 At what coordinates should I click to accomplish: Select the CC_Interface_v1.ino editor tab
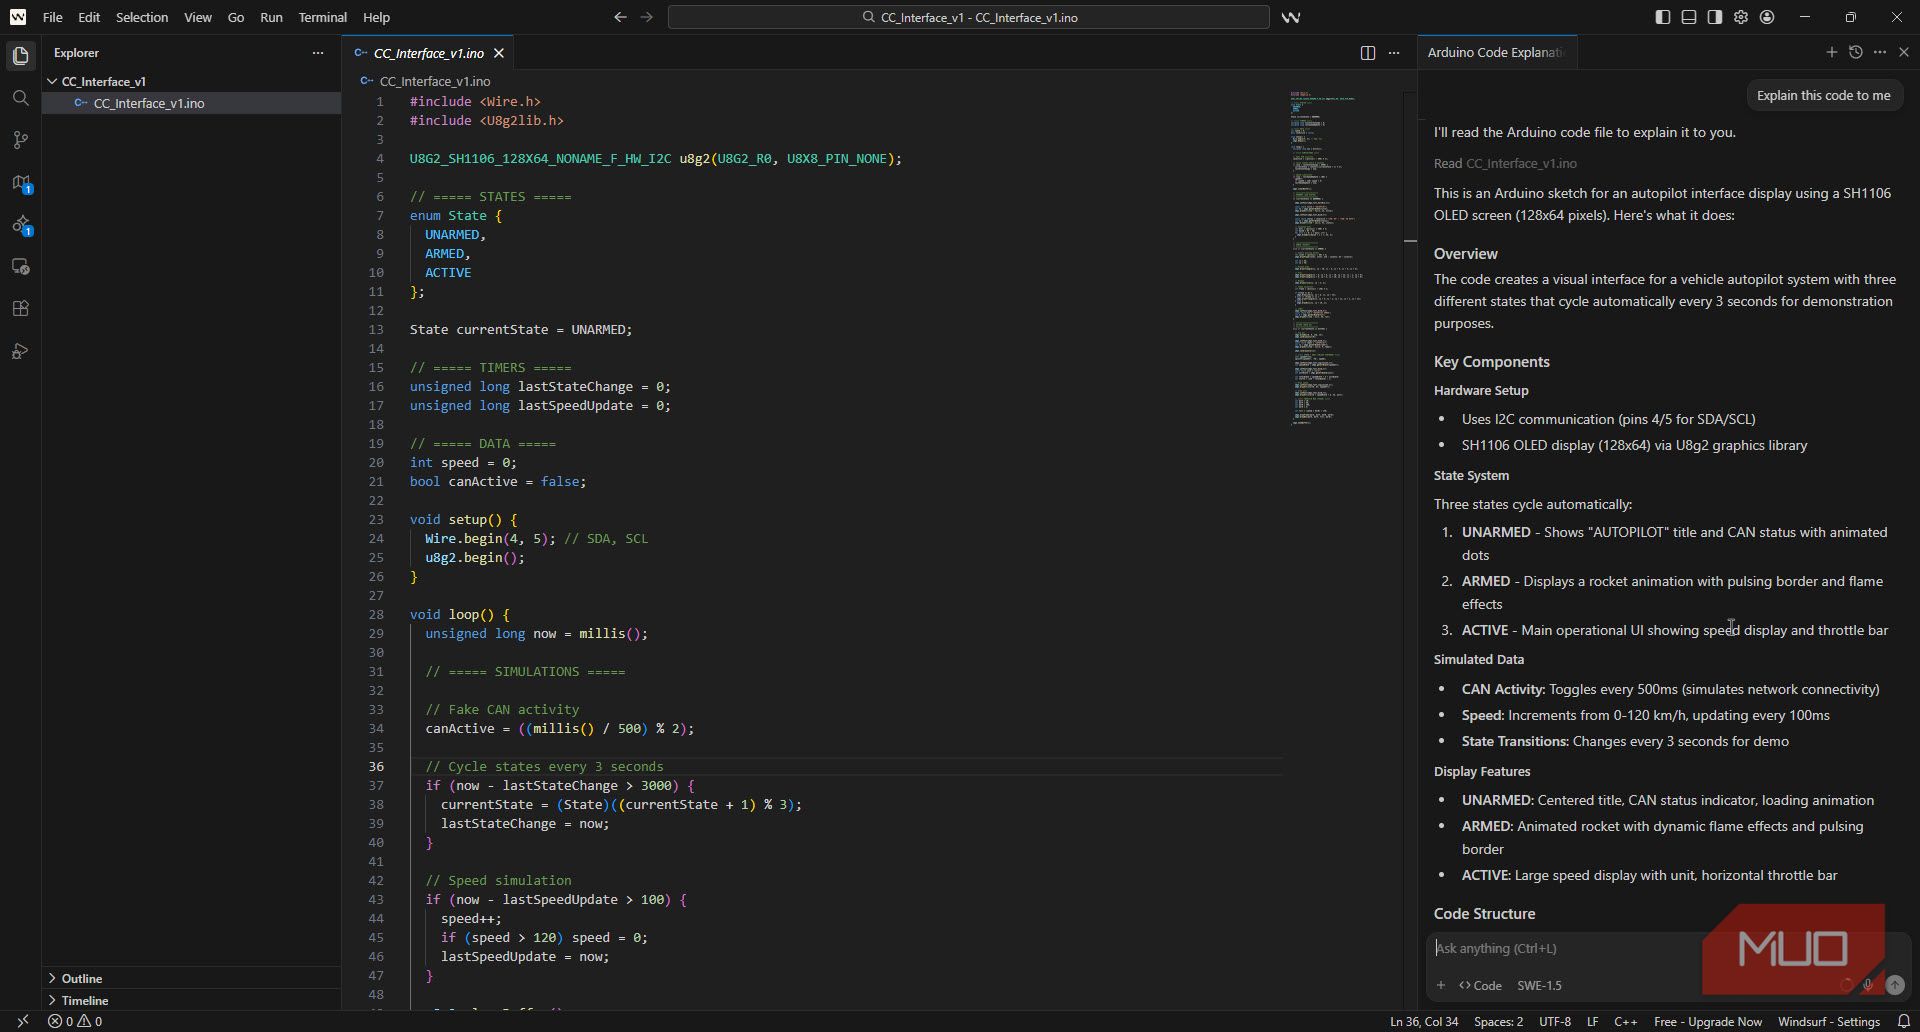[x=428, y=53]
